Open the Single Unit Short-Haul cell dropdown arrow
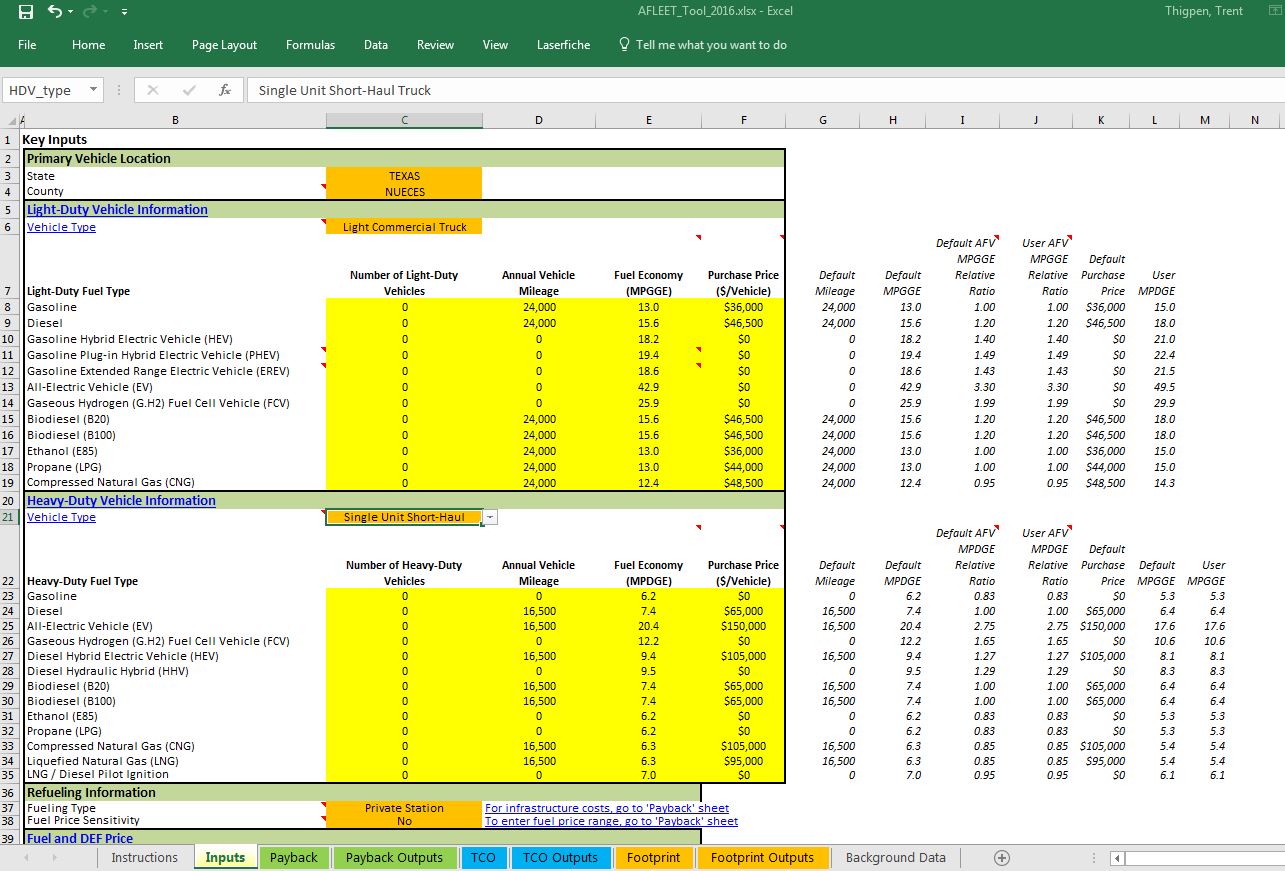This screenshot has height=871, width=1285. tap(490, 517)
